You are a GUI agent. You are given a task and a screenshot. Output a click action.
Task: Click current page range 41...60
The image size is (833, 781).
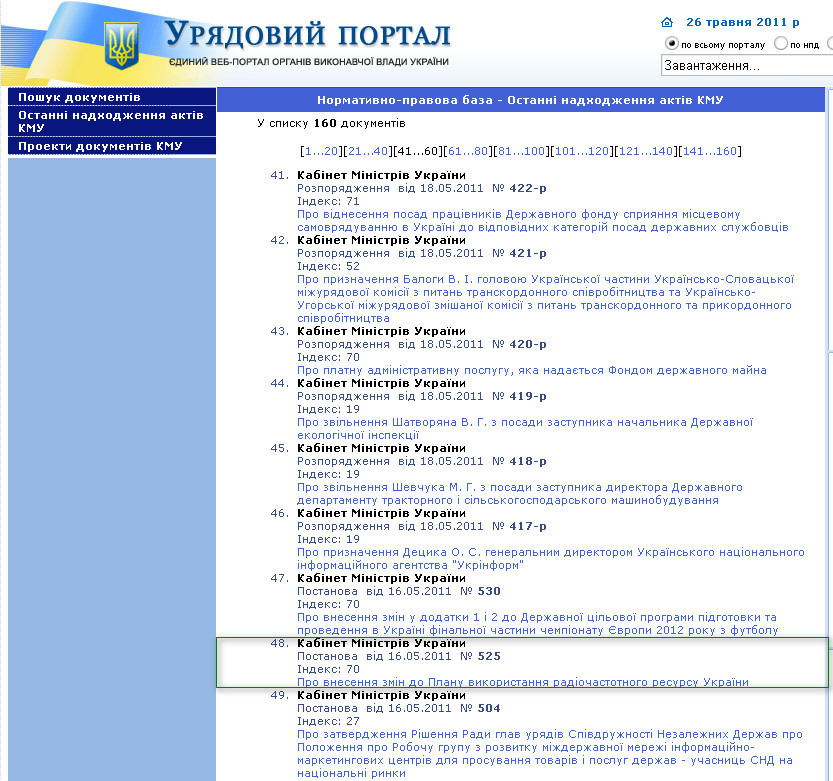418,151
